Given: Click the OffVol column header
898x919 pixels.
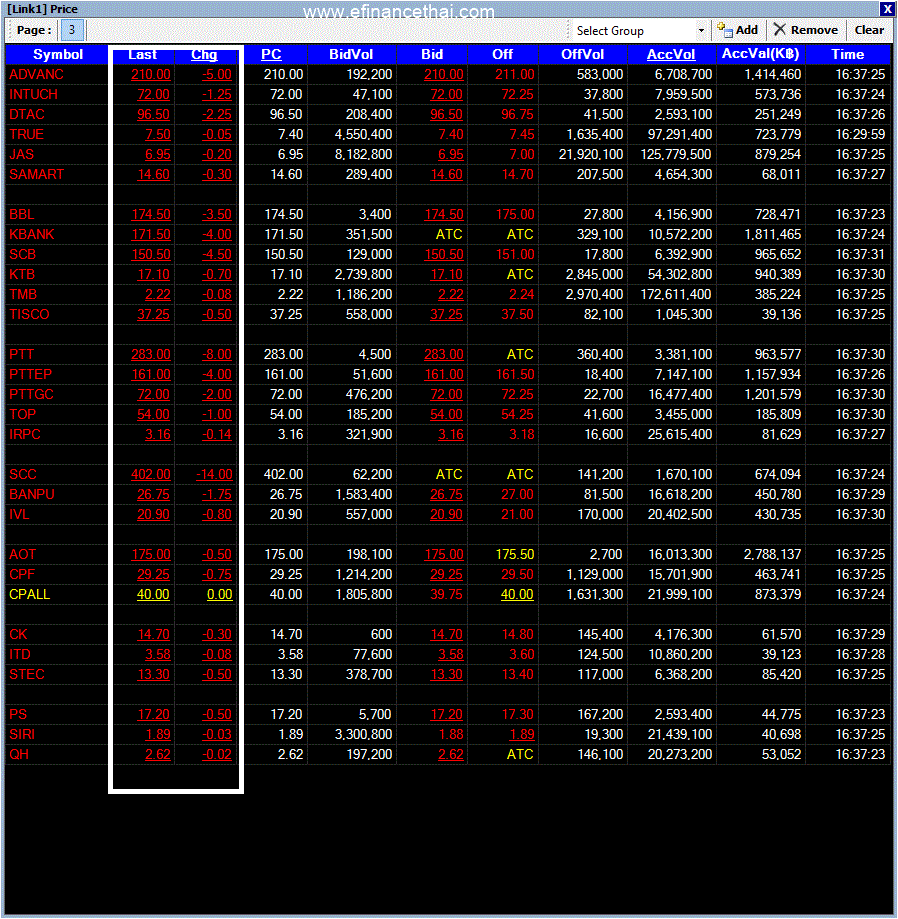Looking at the screenshot, I should (582, 55).
